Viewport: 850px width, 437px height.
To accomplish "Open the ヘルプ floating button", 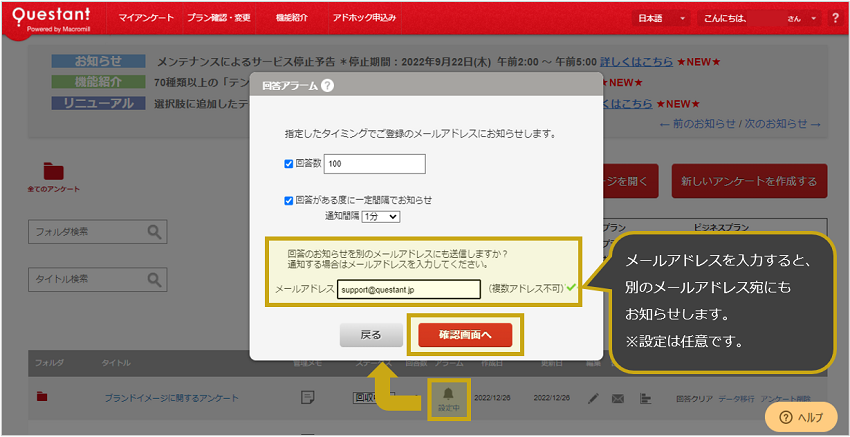I will 801,417.
